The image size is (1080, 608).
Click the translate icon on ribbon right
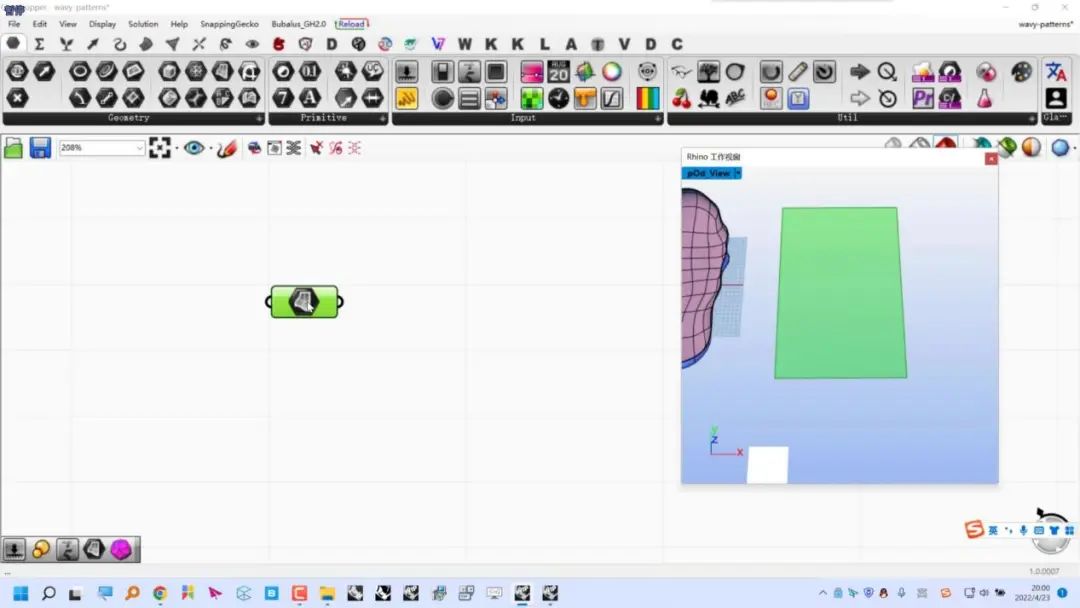pos(1055,72)
